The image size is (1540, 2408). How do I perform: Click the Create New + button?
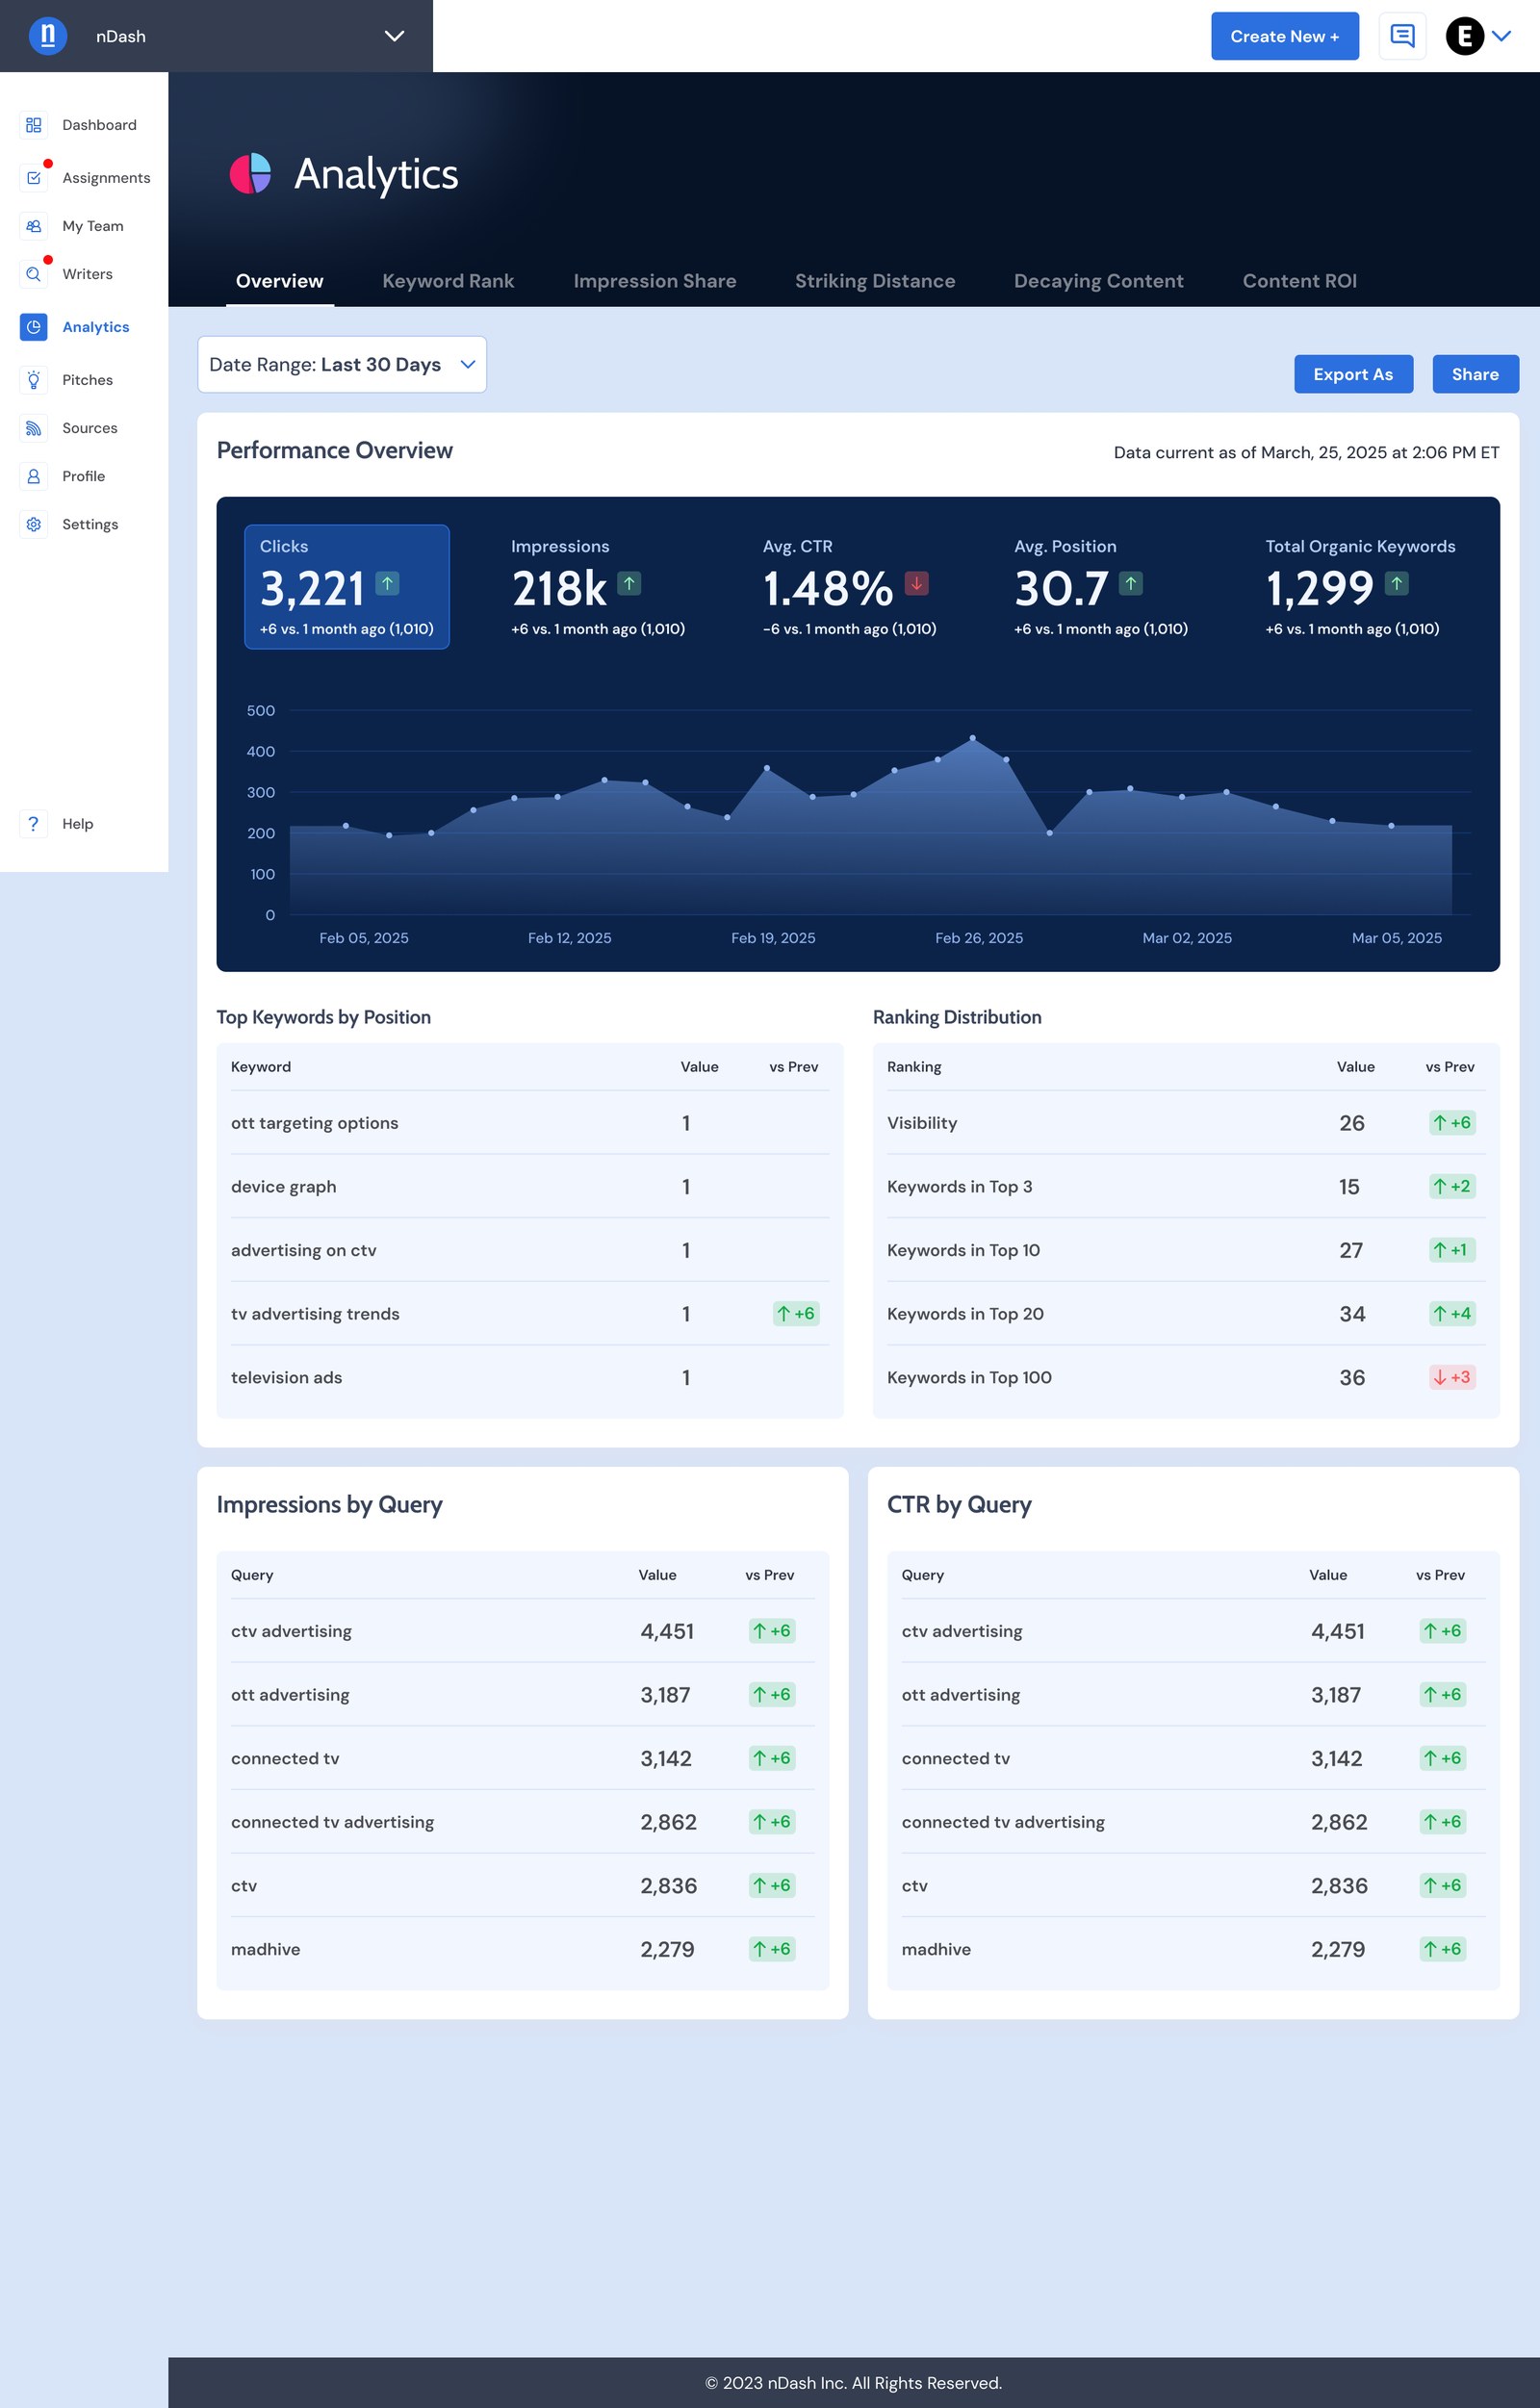pyautogui.click(x=1284, y=36)
